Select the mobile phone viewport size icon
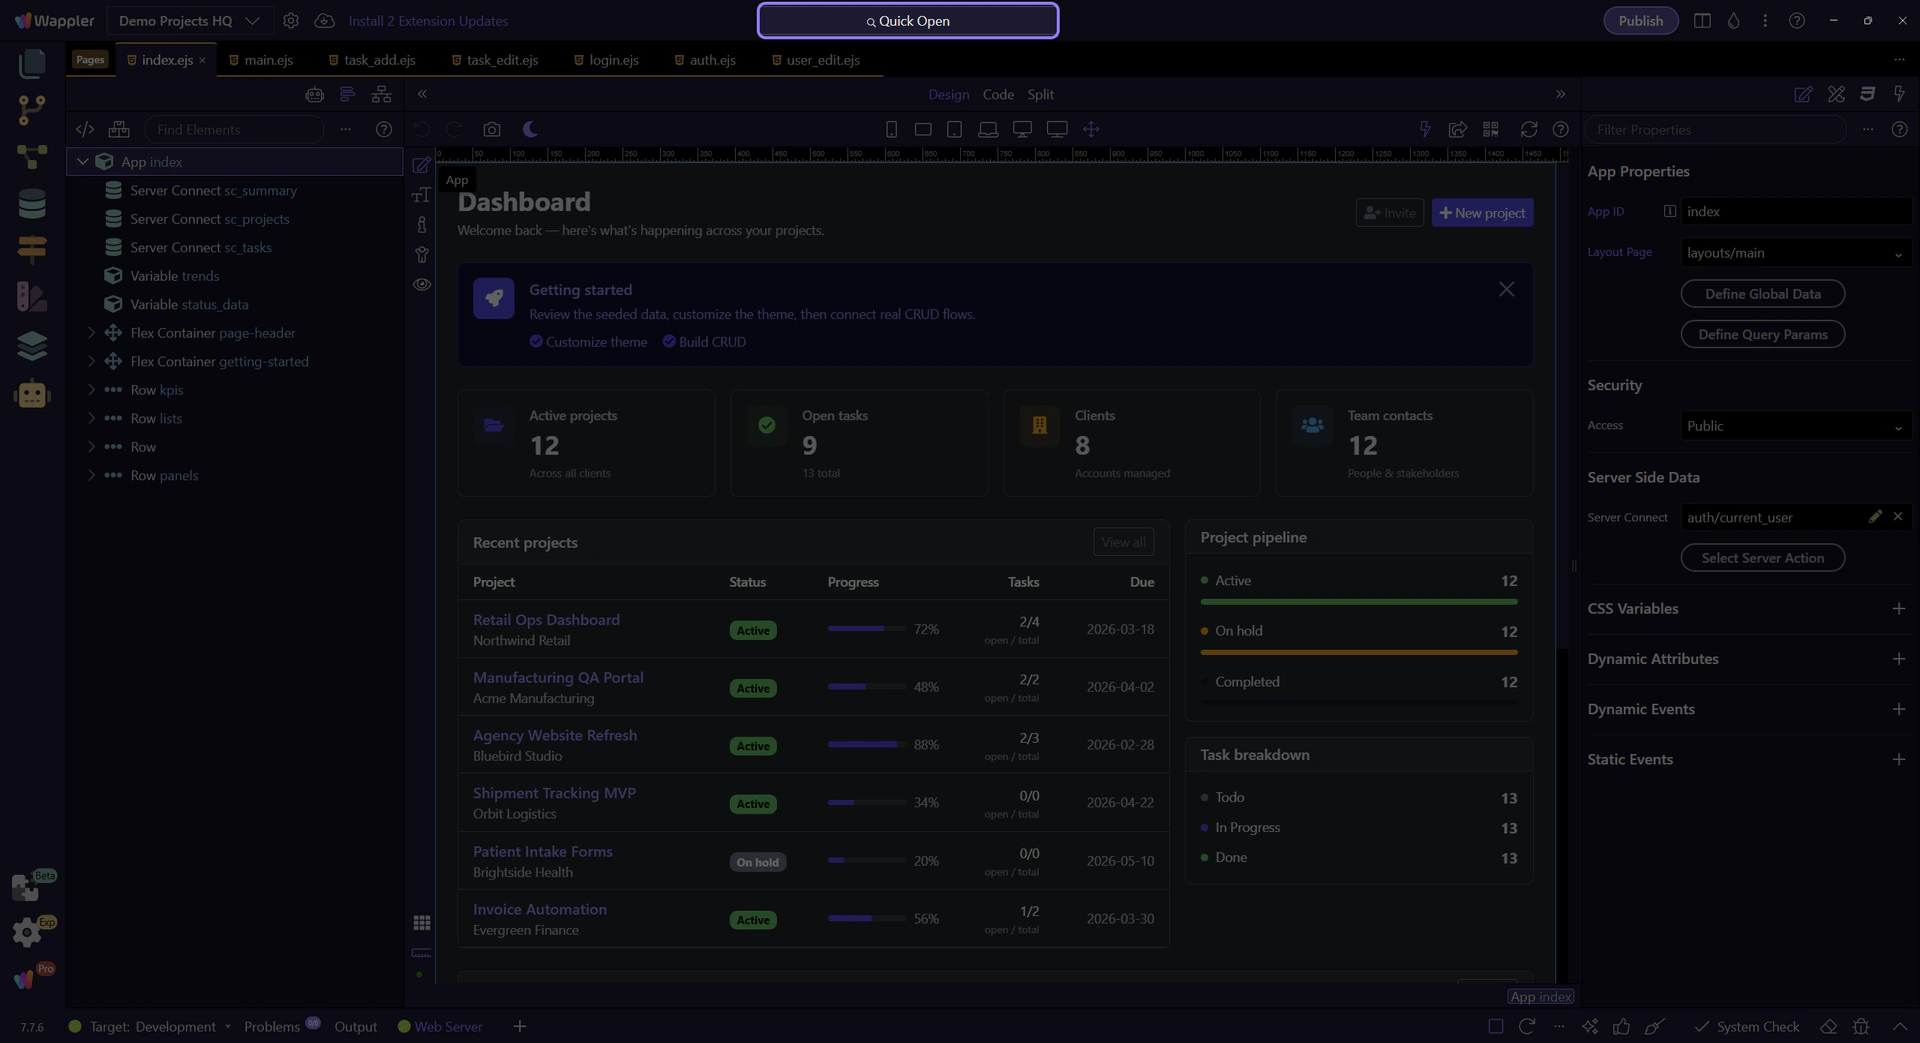The image size is (1920, 1043). pyautogui.click(x=891, y=130)
